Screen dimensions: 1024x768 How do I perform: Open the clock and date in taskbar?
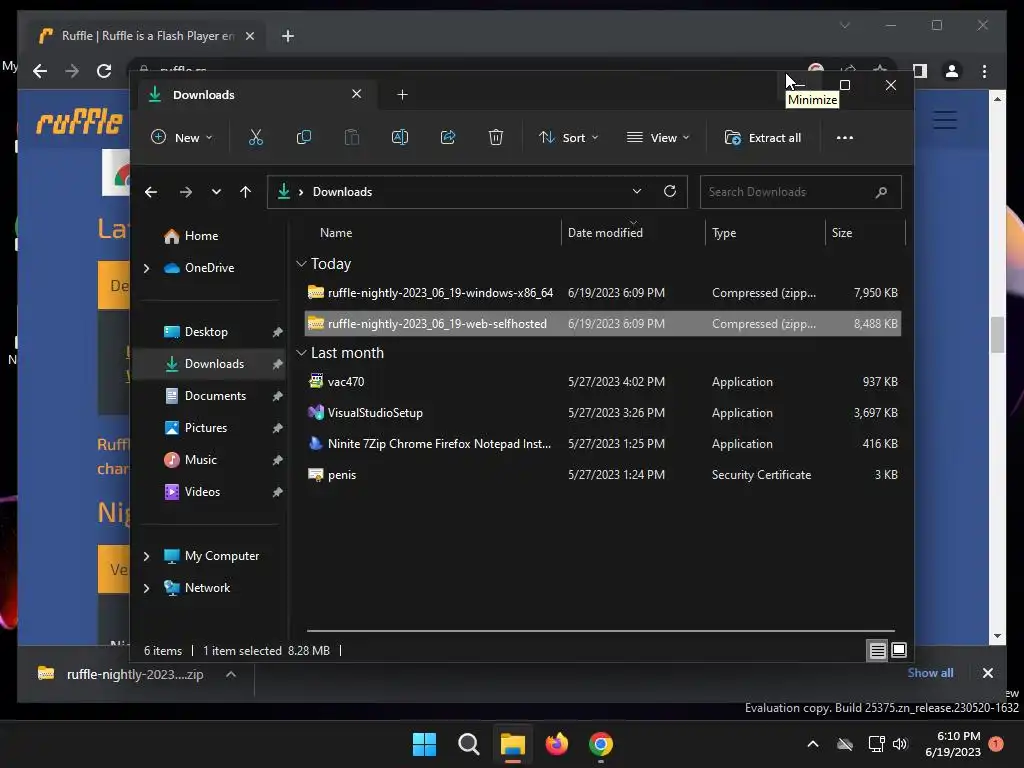(953, 744)
